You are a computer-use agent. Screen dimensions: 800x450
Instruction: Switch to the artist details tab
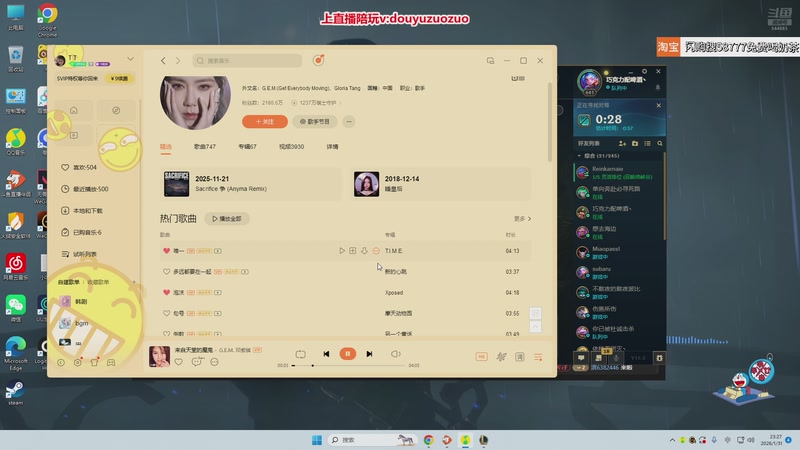point(332,146)
